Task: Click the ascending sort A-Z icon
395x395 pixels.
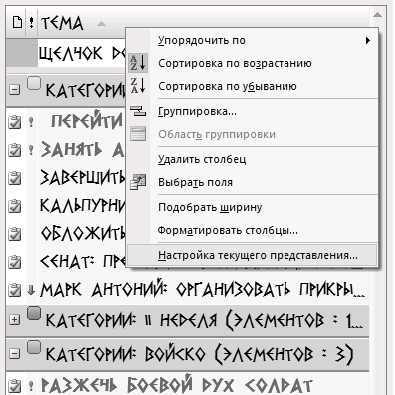Action: pos(138,63)
